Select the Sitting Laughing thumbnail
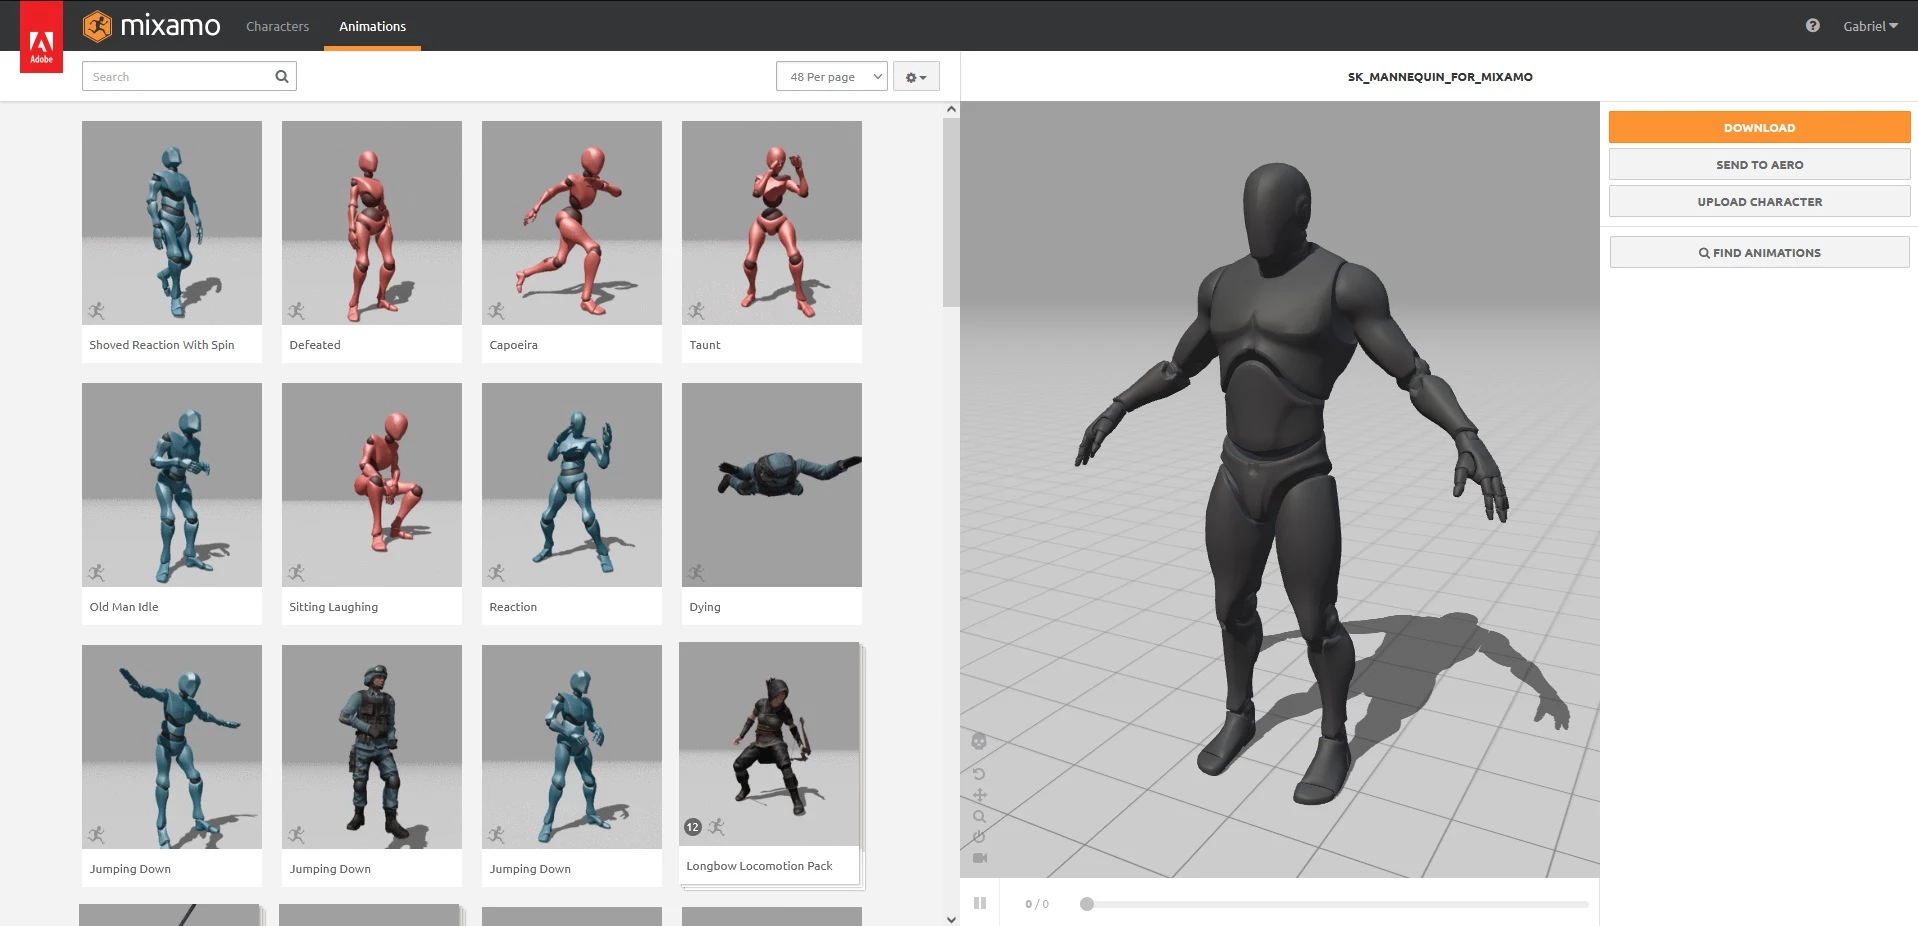The width and height of the screenshot is (1918, 926). pos(372,485)
